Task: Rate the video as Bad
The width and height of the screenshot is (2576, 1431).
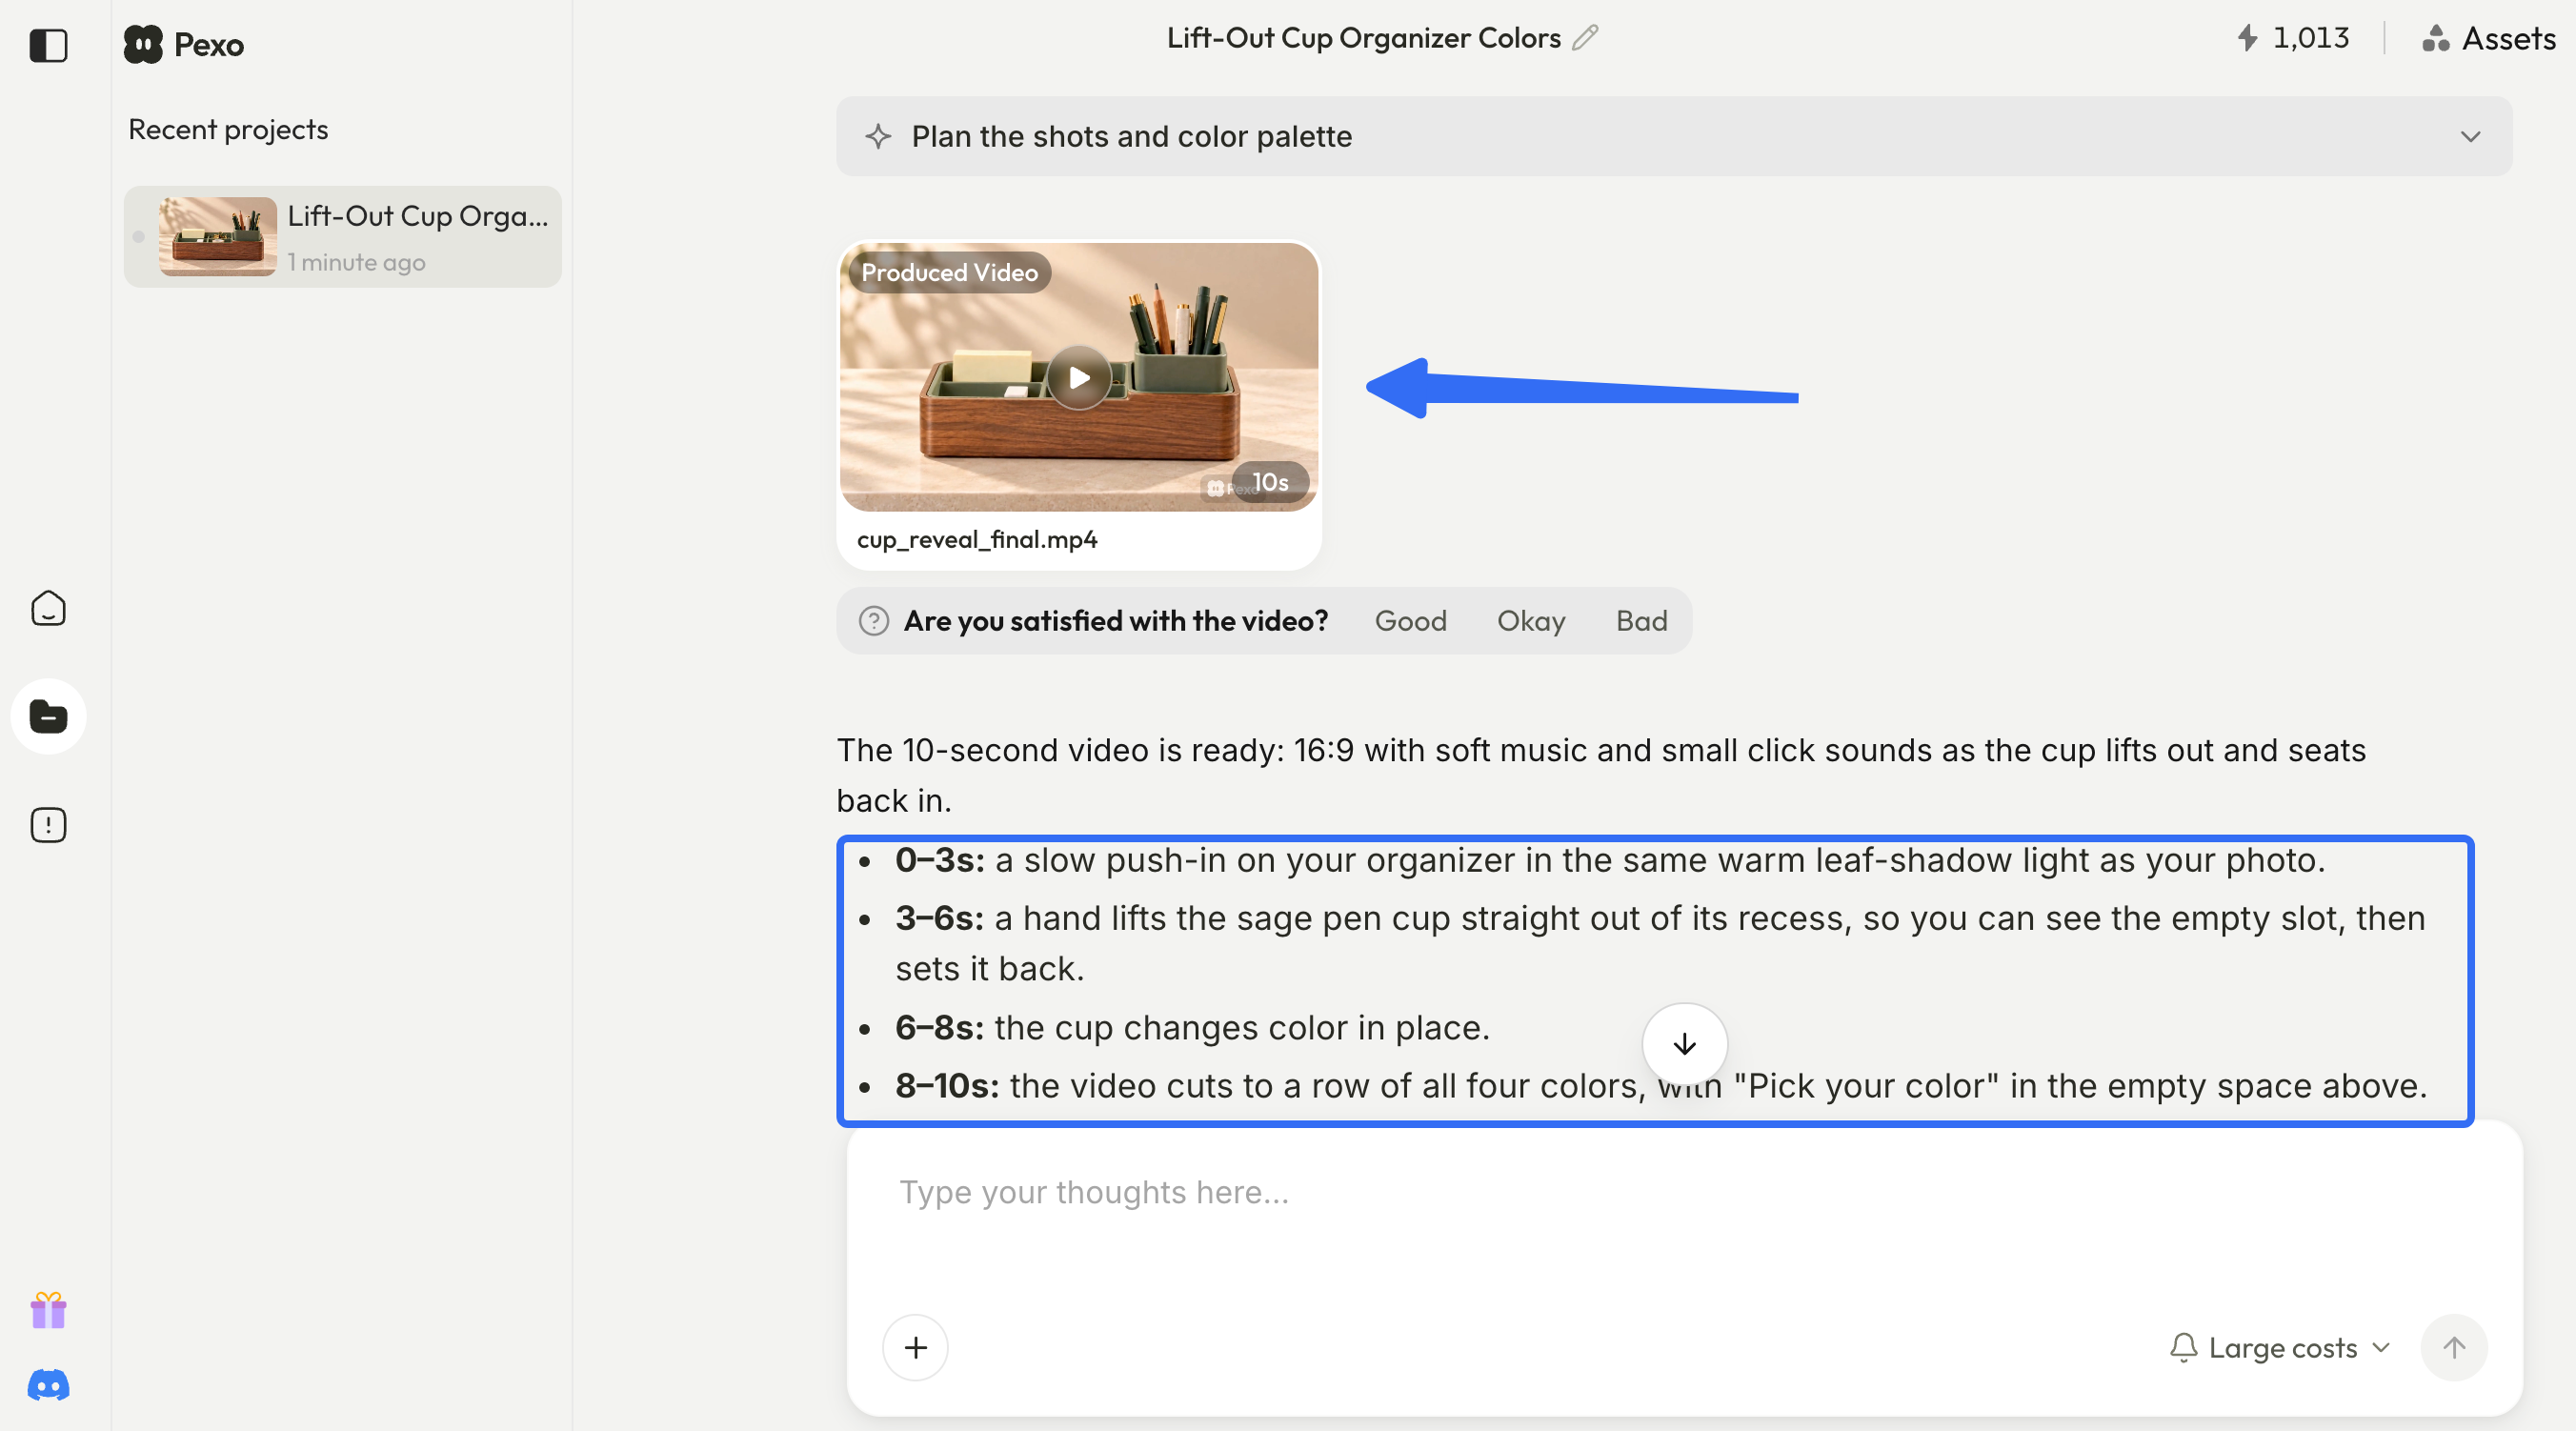Action: (x=1642, y=621)
